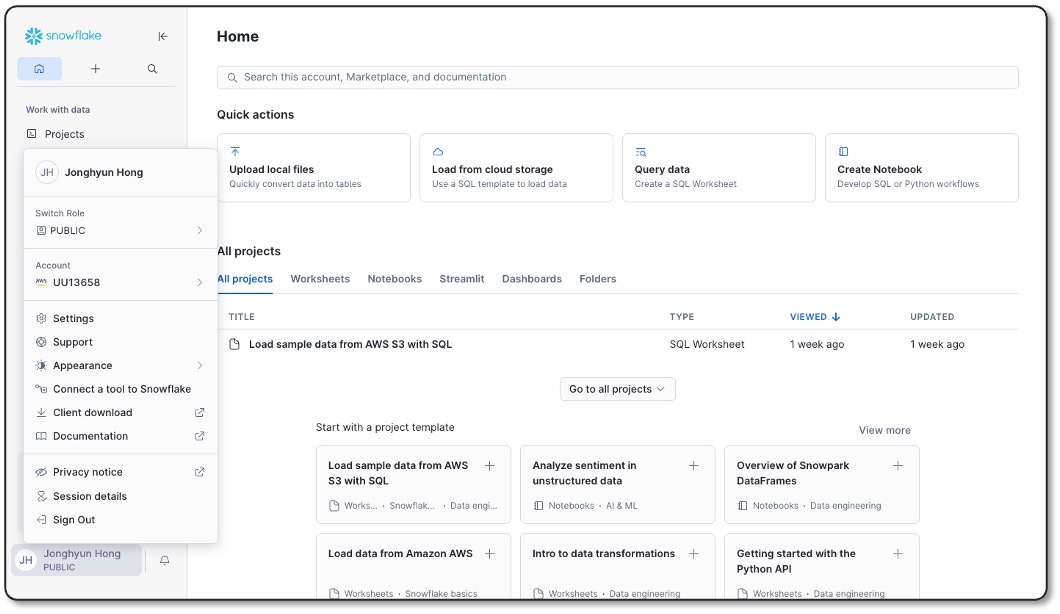Click the upload arrow icon on Upload local files

coord(235,151)
